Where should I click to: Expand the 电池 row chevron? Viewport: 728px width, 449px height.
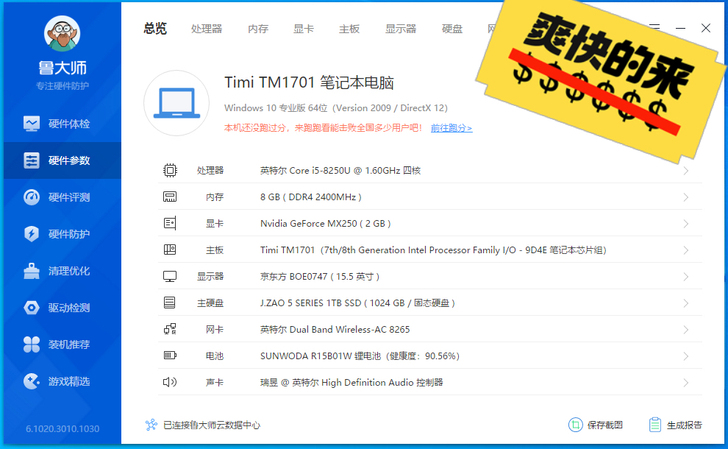(686, 356)
